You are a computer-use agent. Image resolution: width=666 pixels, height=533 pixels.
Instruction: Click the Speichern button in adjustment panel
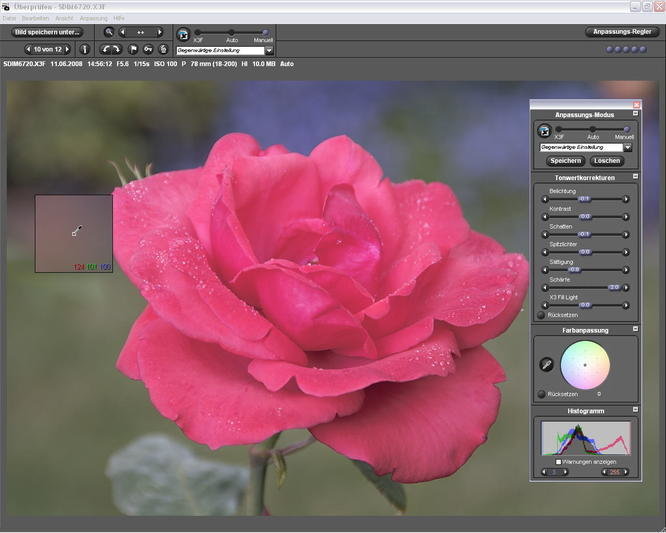pyautogui.click(x=565, y=160)
